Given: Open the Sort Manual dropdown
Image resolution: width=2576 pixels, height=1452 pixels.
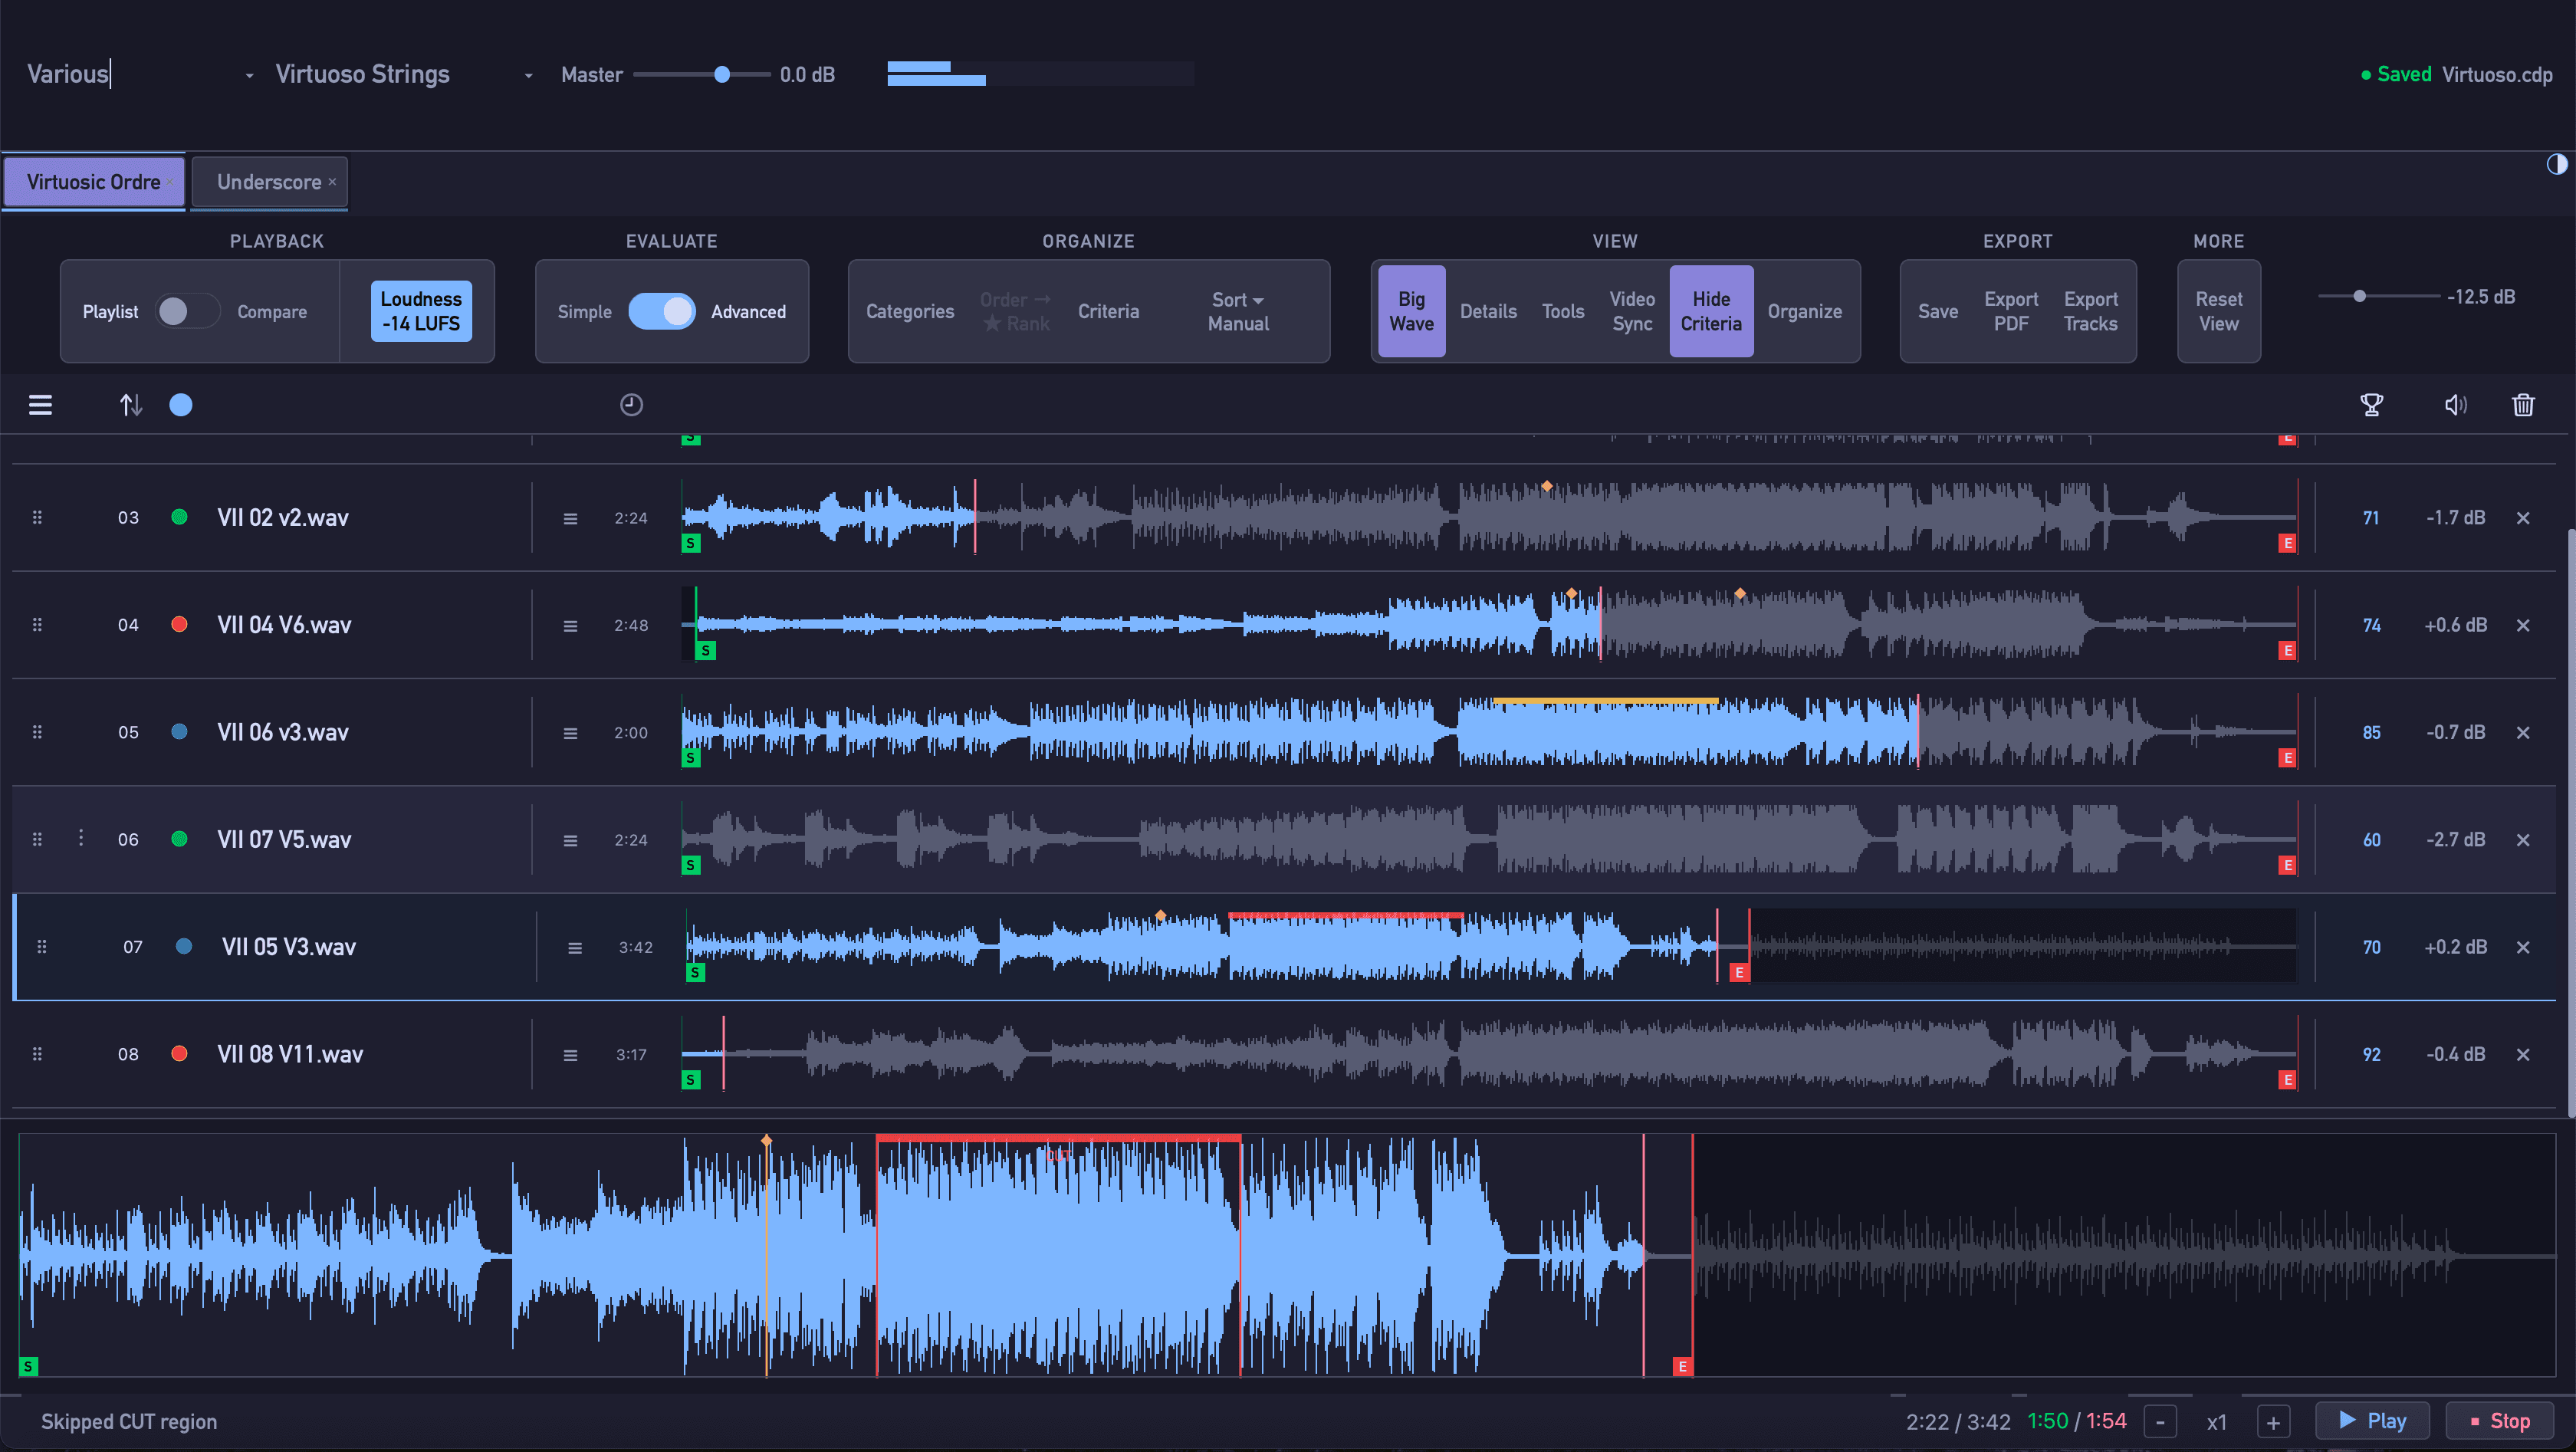Looking at the screenshot, I should 1238,311.
